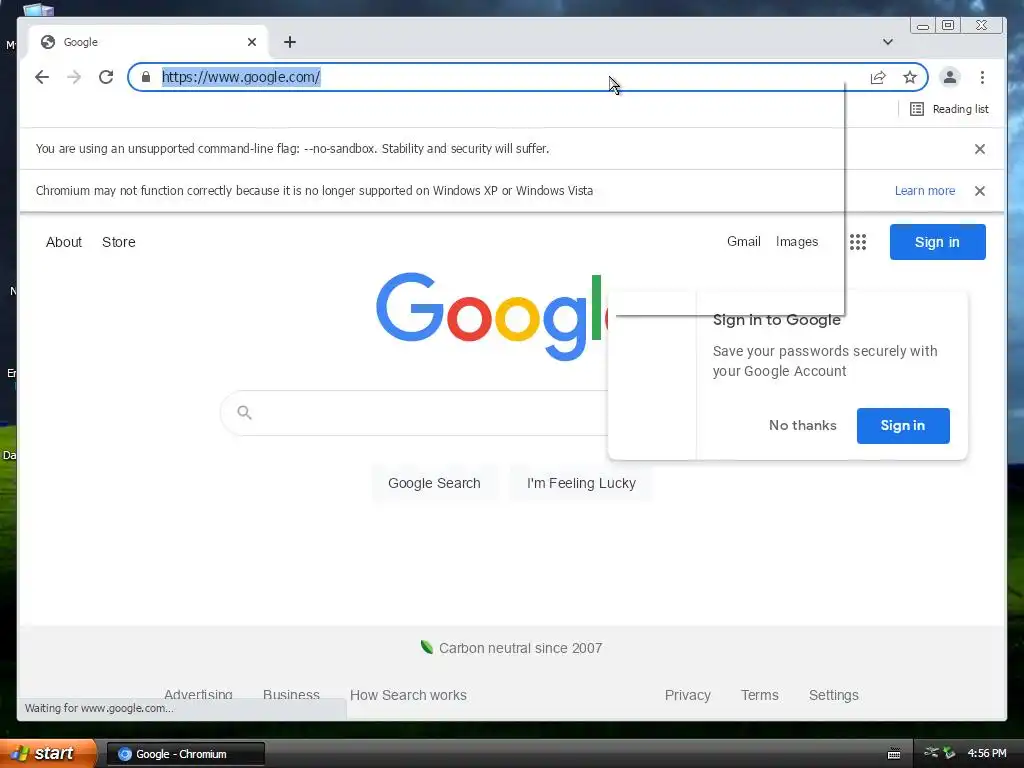Open the Store link

point(119,242)
